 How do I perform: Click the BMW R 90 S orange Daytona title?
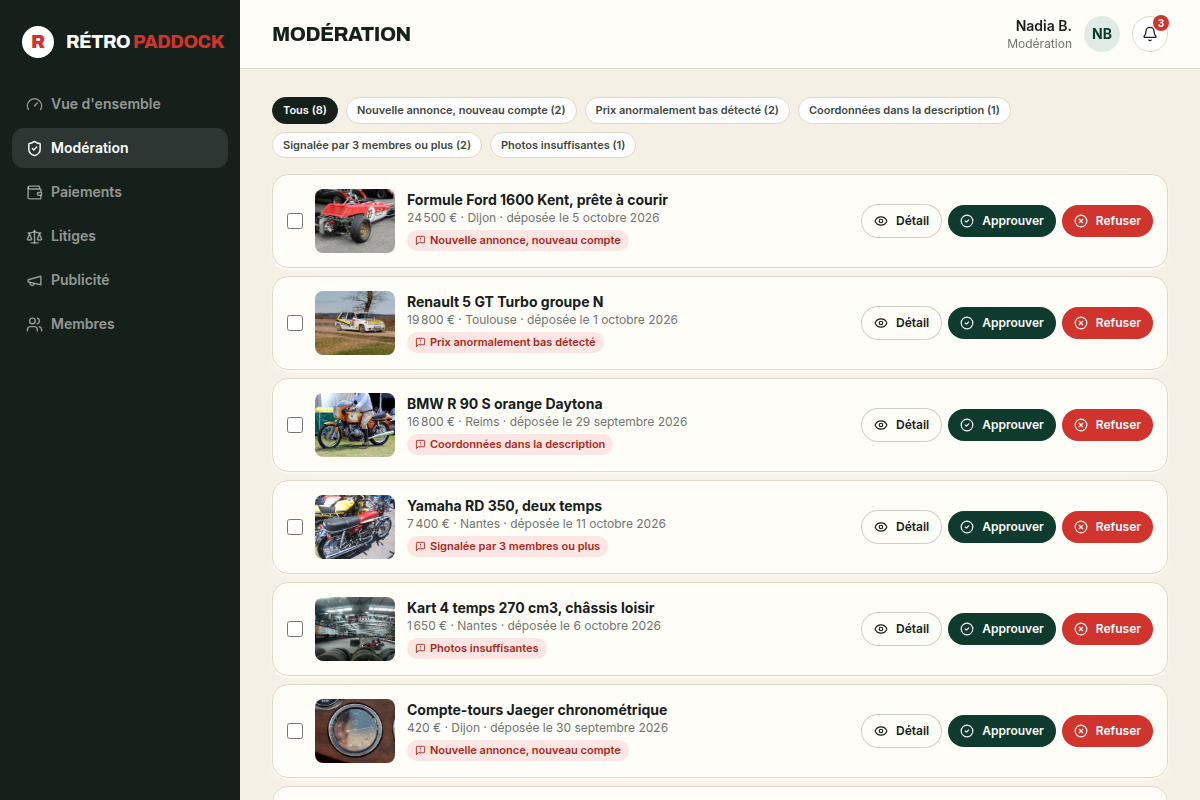[505, 404]
